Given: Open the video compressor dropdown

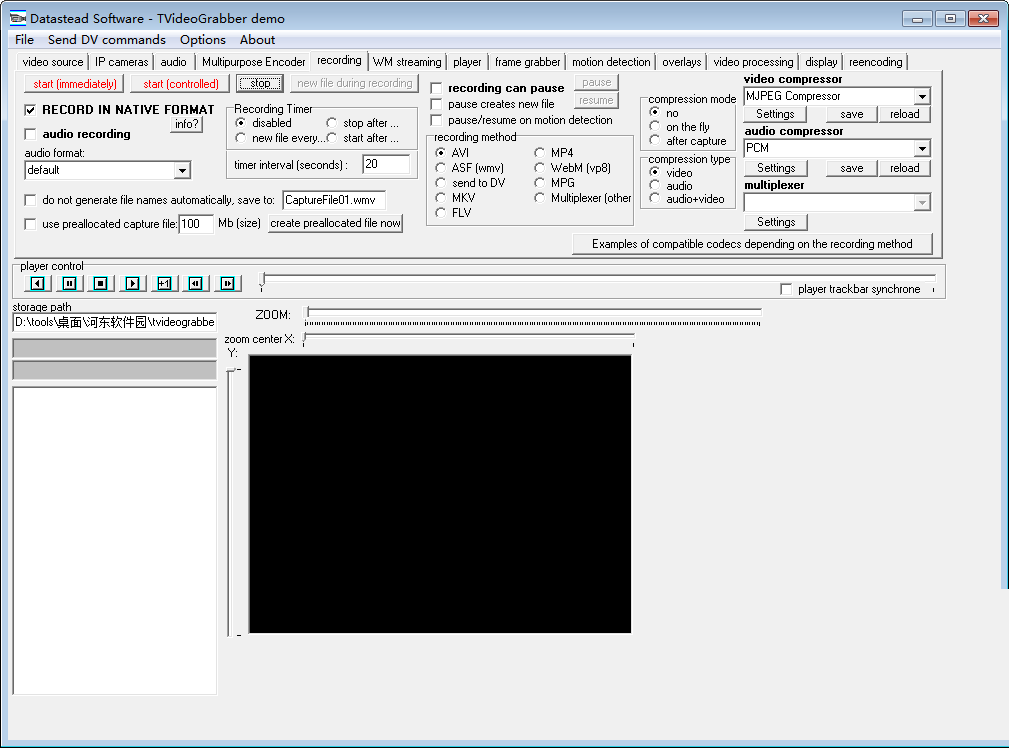Looking at the screenshot, I should (922, 97).
